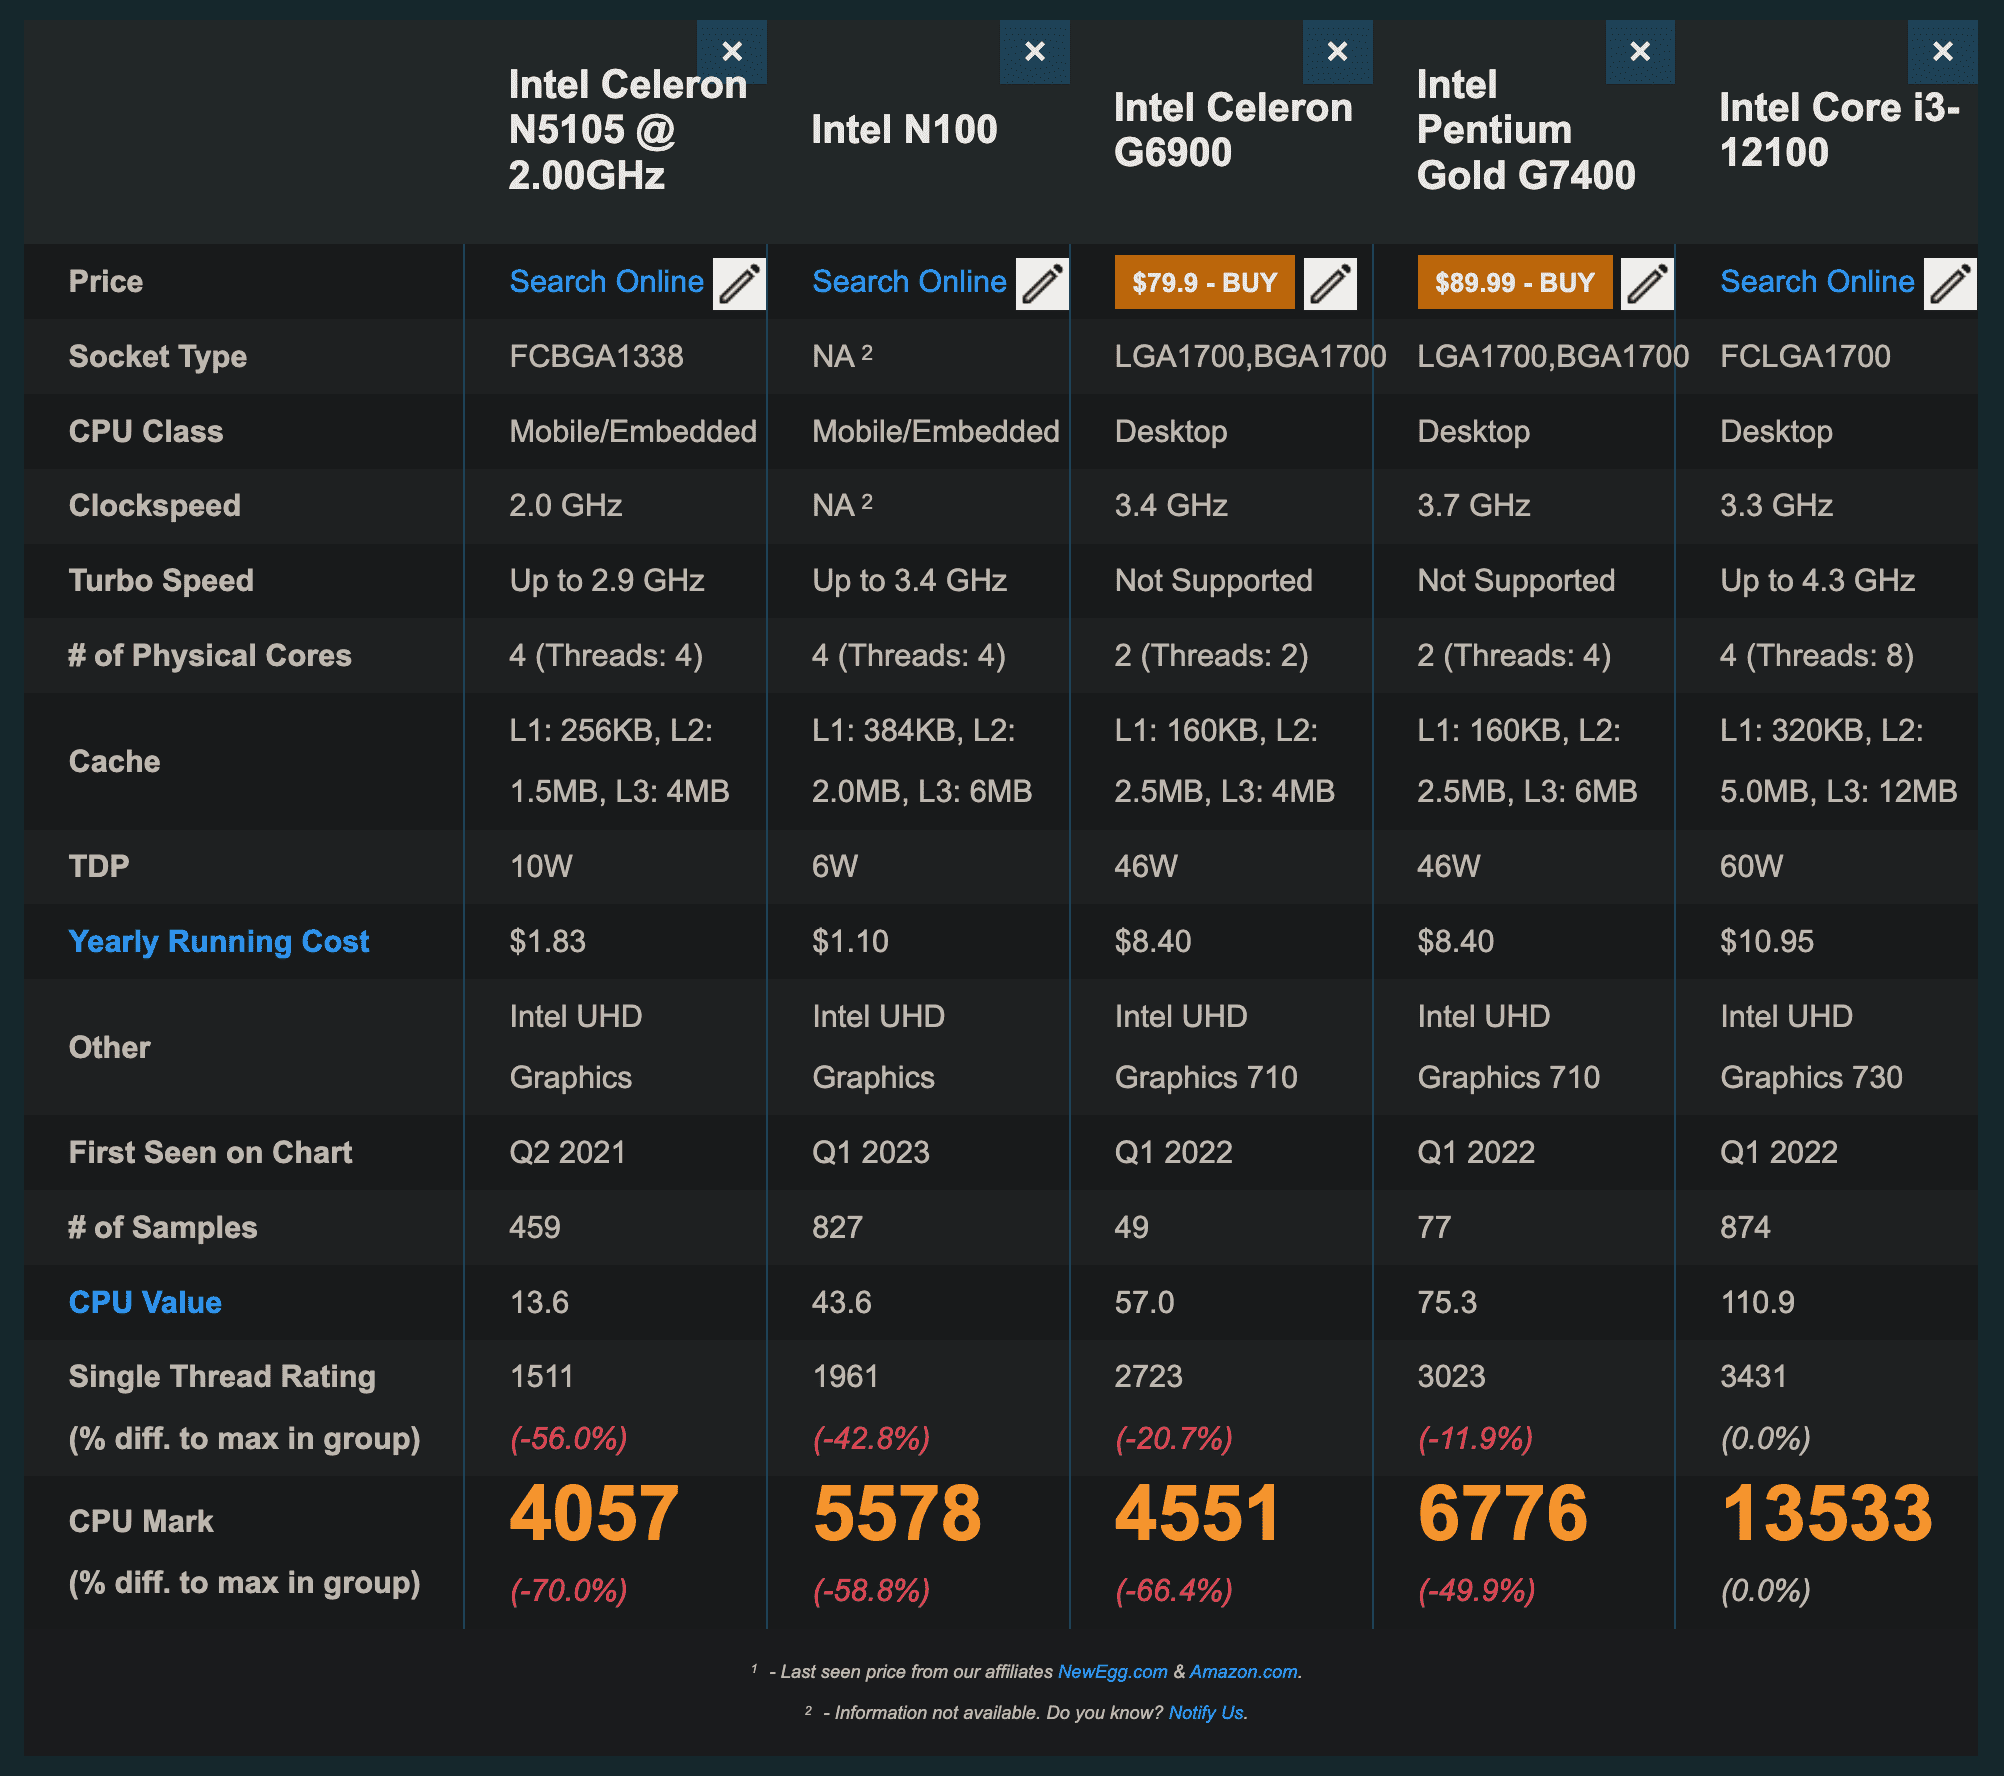
Task: Click the TDP row label
Action: (99, 866)
